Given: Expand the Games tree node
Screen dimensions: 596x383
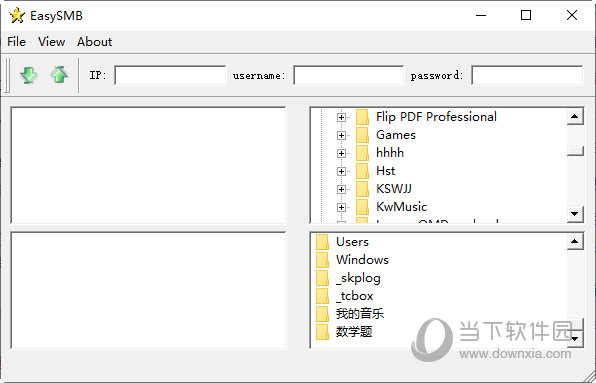Looking at the screenshot, I should click(x=341, y=135).
